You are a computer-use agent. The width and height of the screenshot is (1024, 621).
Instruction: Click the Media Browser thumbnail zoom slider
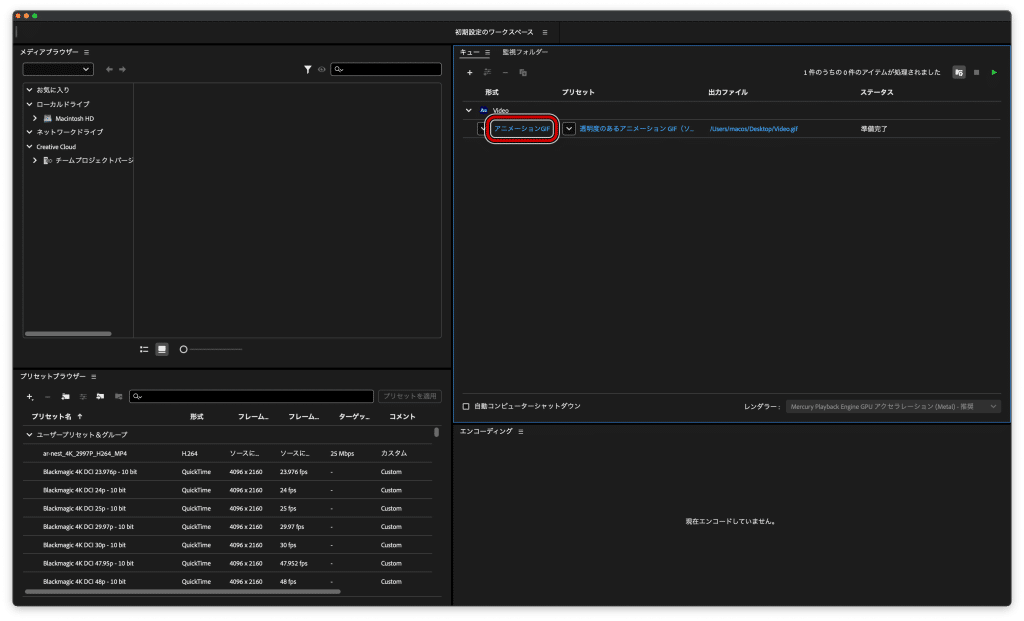211,349
